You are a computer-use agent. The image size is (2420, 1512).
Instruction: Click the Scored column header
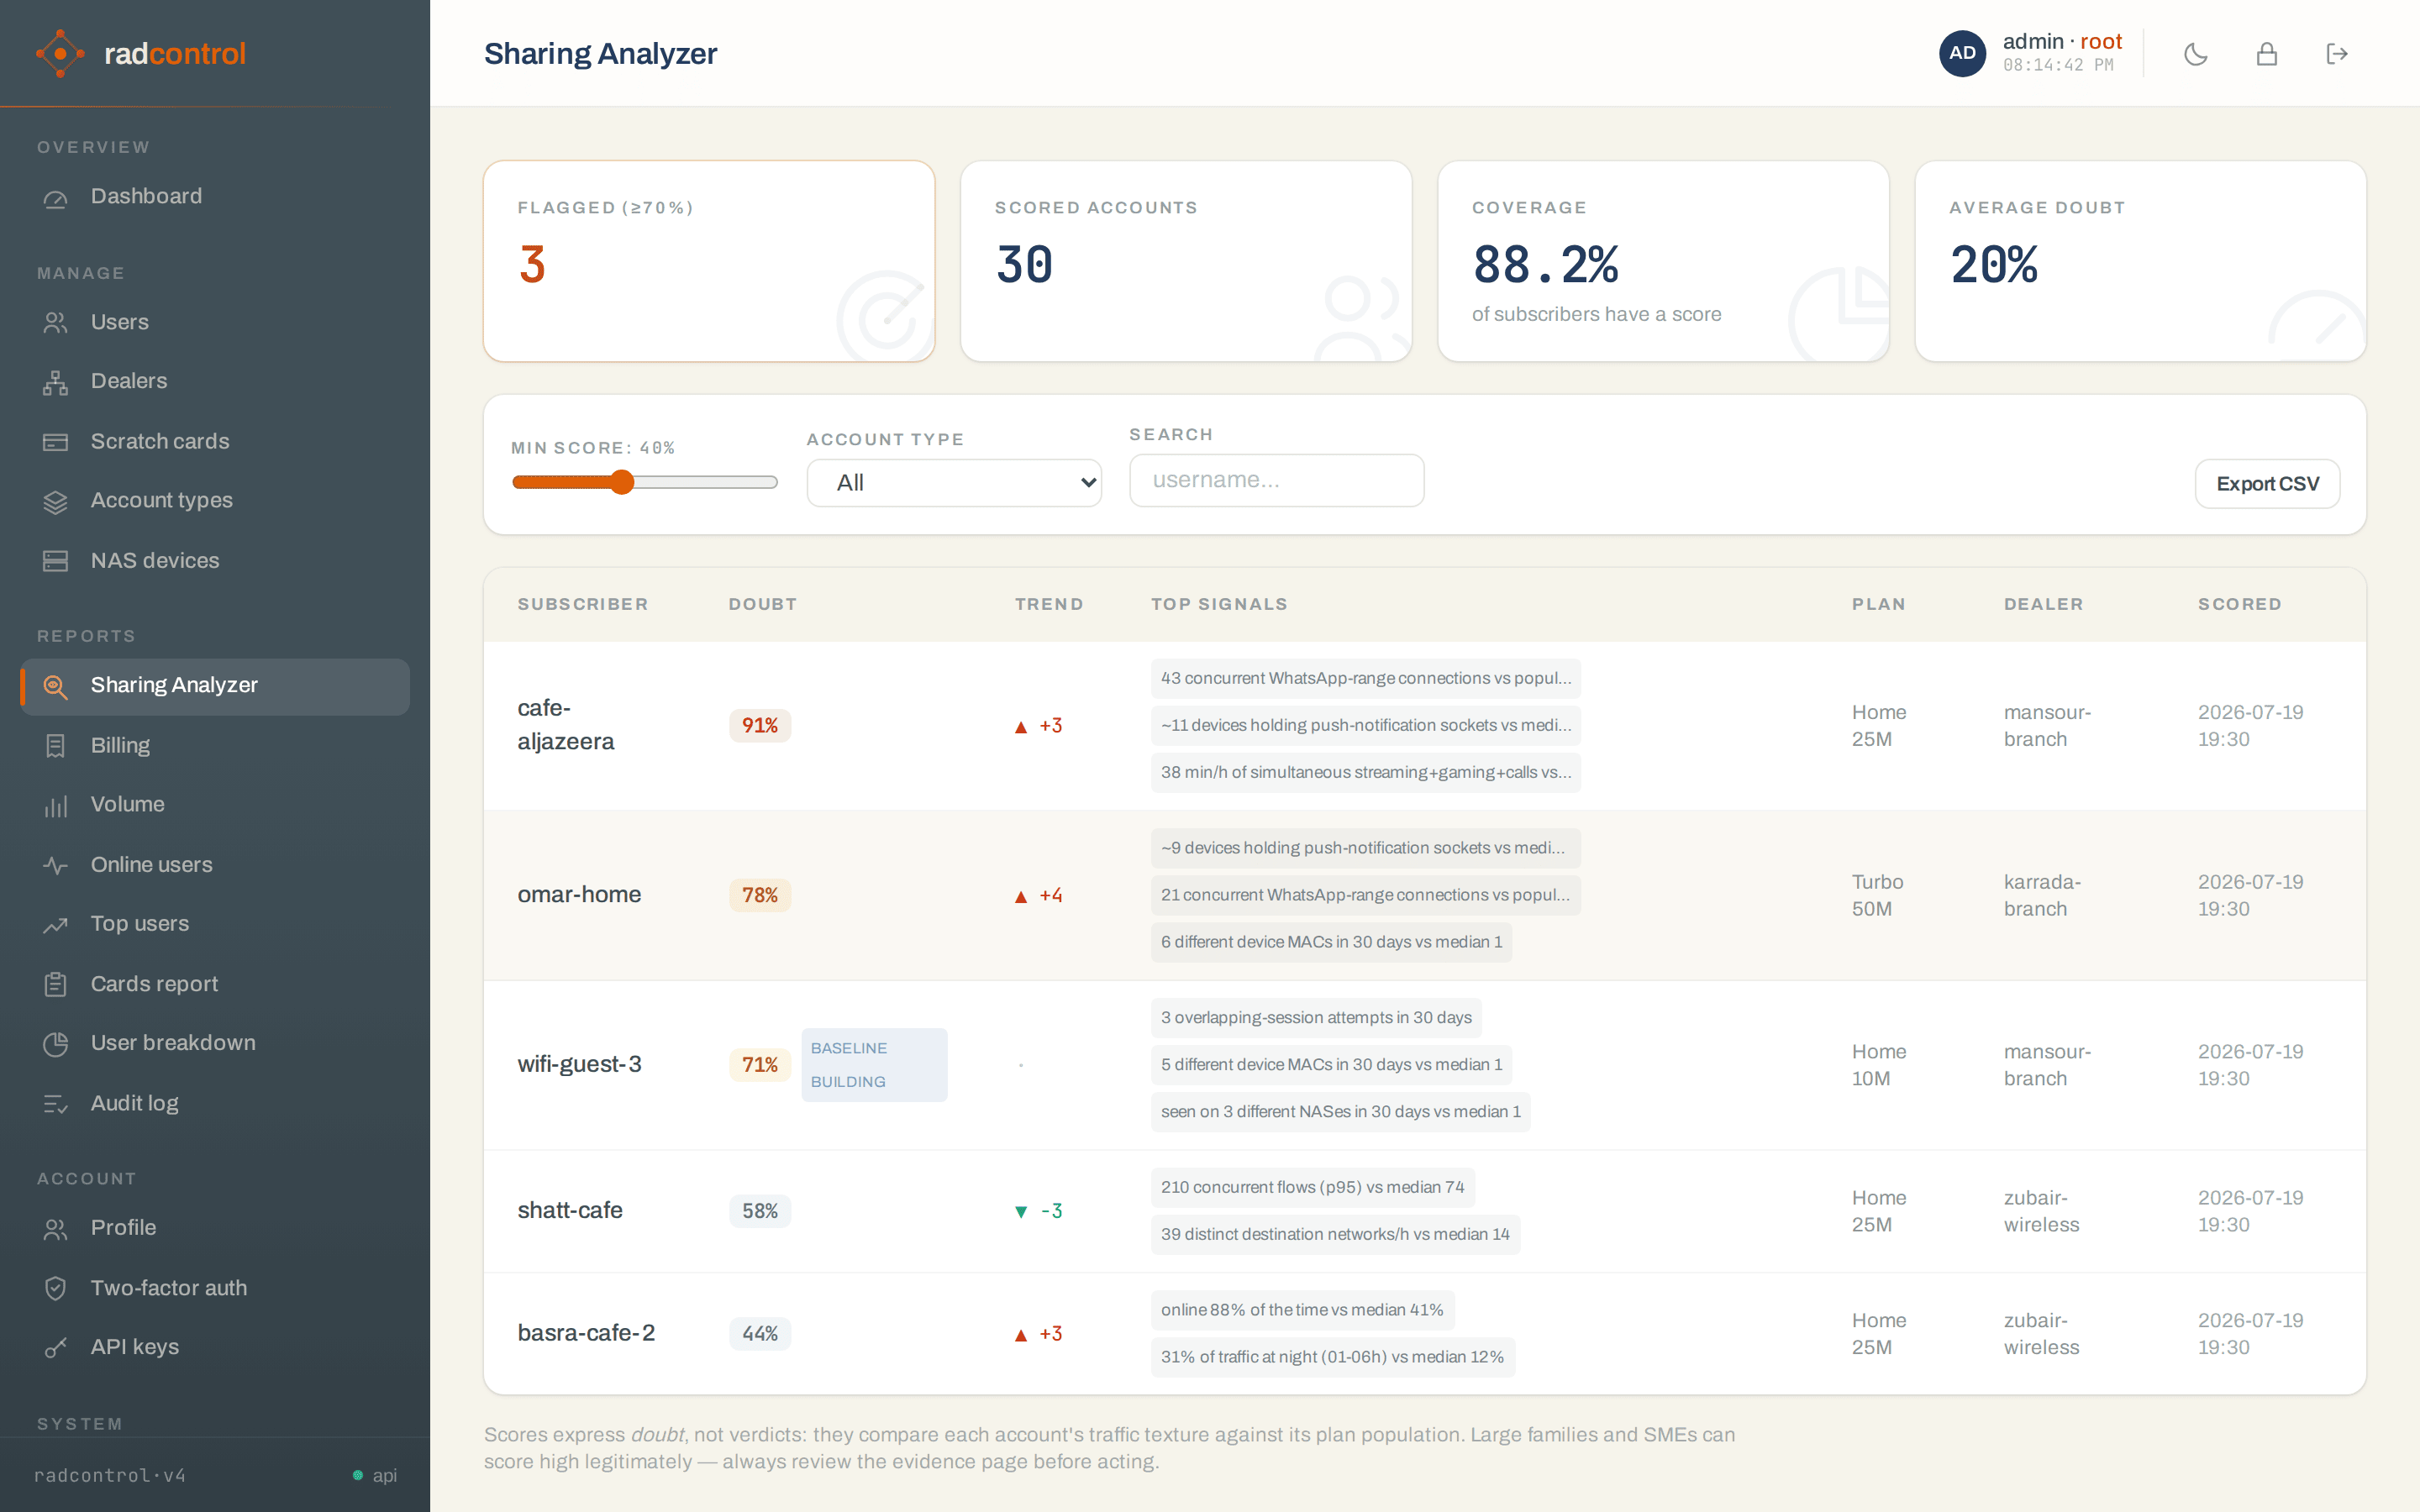click(2239, 604)
